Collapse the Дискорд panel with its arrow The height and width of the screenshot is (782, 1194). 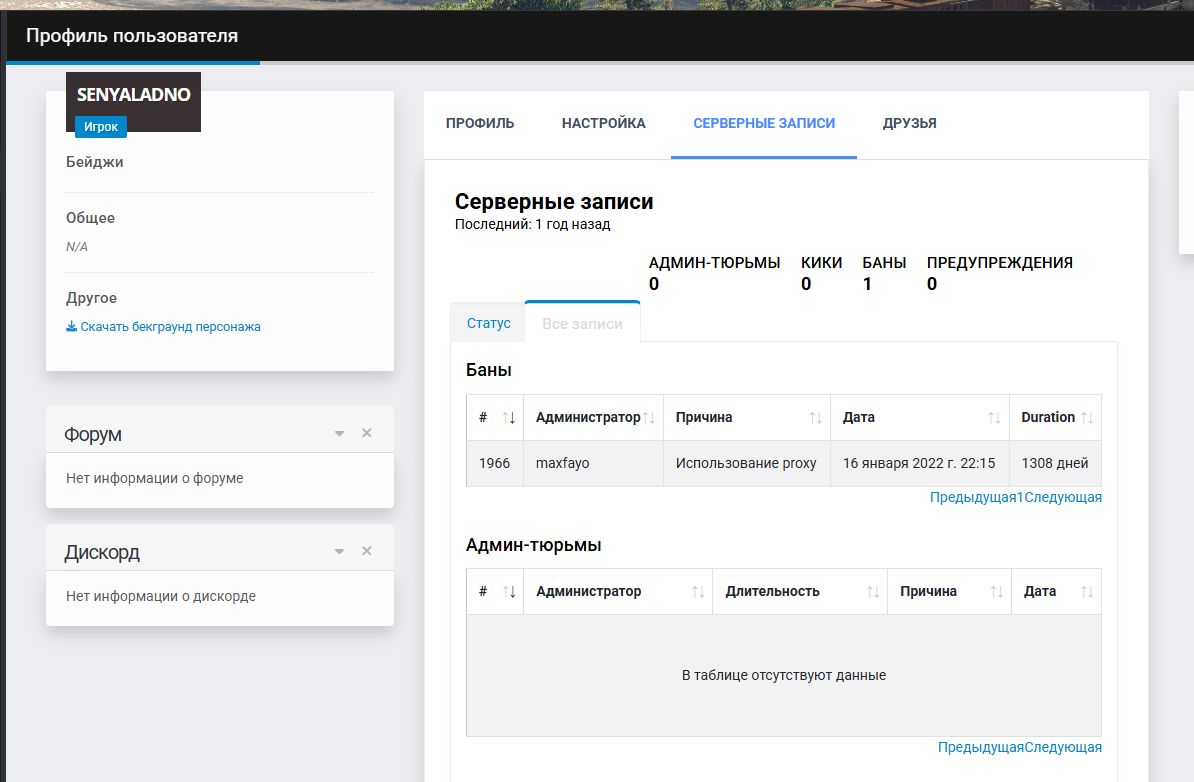point(340,551)
